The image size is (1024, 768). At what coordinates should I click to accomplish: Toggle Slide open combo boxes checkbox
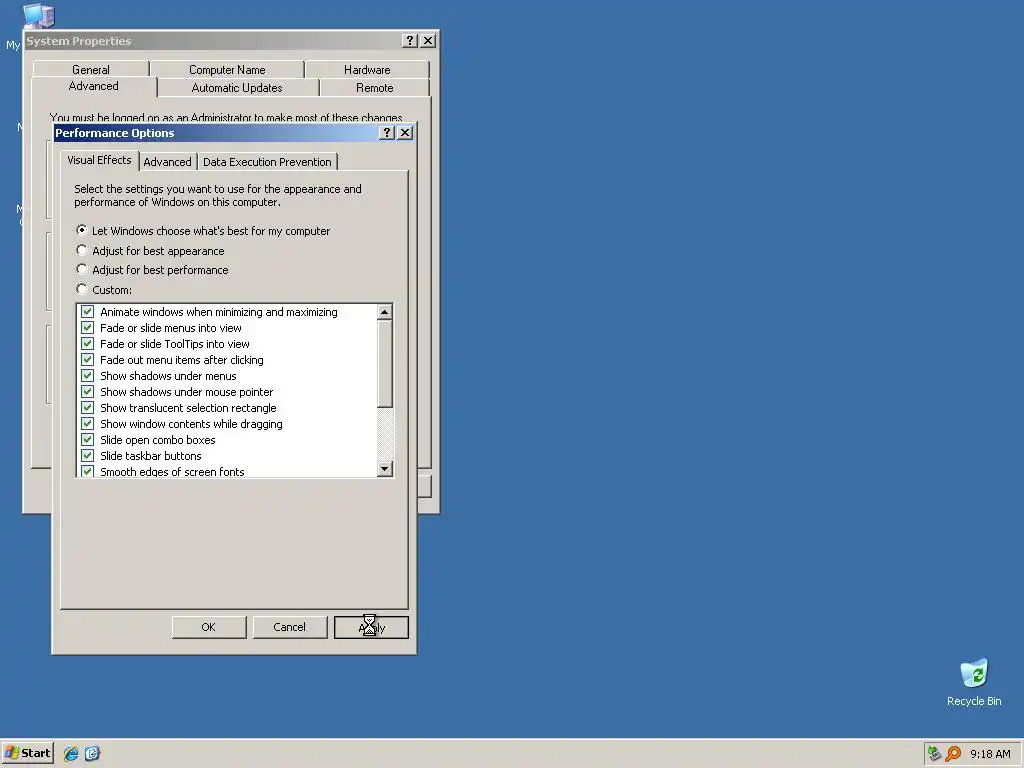point(88,440)
